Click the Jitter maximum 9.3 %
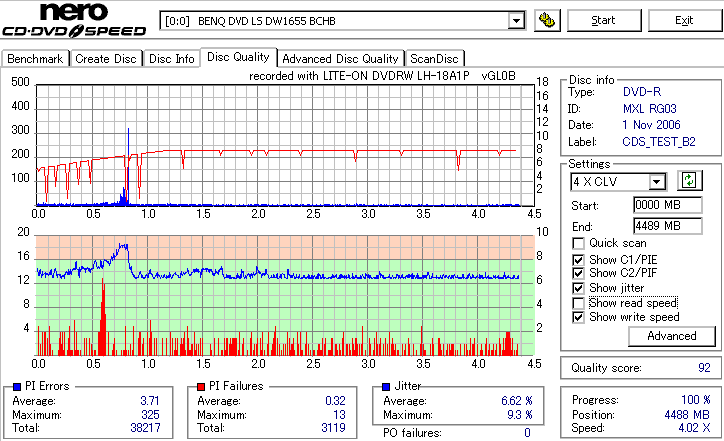Screen dimensions: 724x441 [x=520, y=415]
